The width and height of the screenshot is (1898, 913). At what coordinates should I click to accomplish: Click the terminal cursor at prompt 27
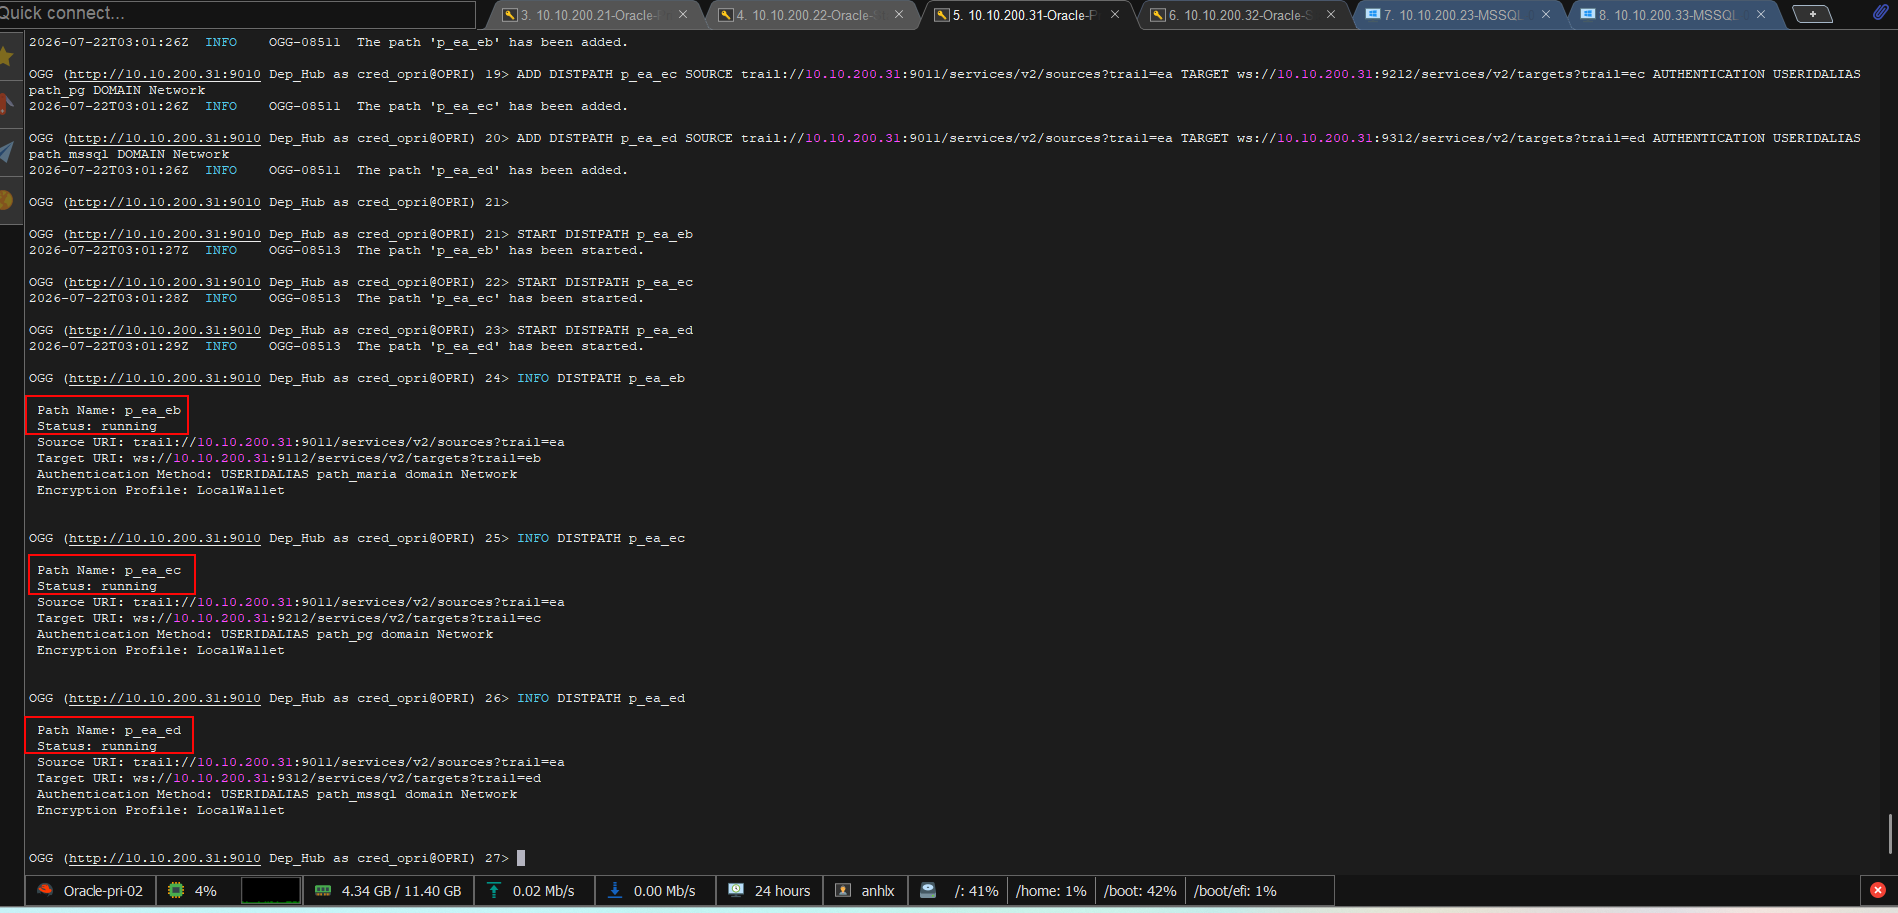pyautogui.click(x=521, y=858)
